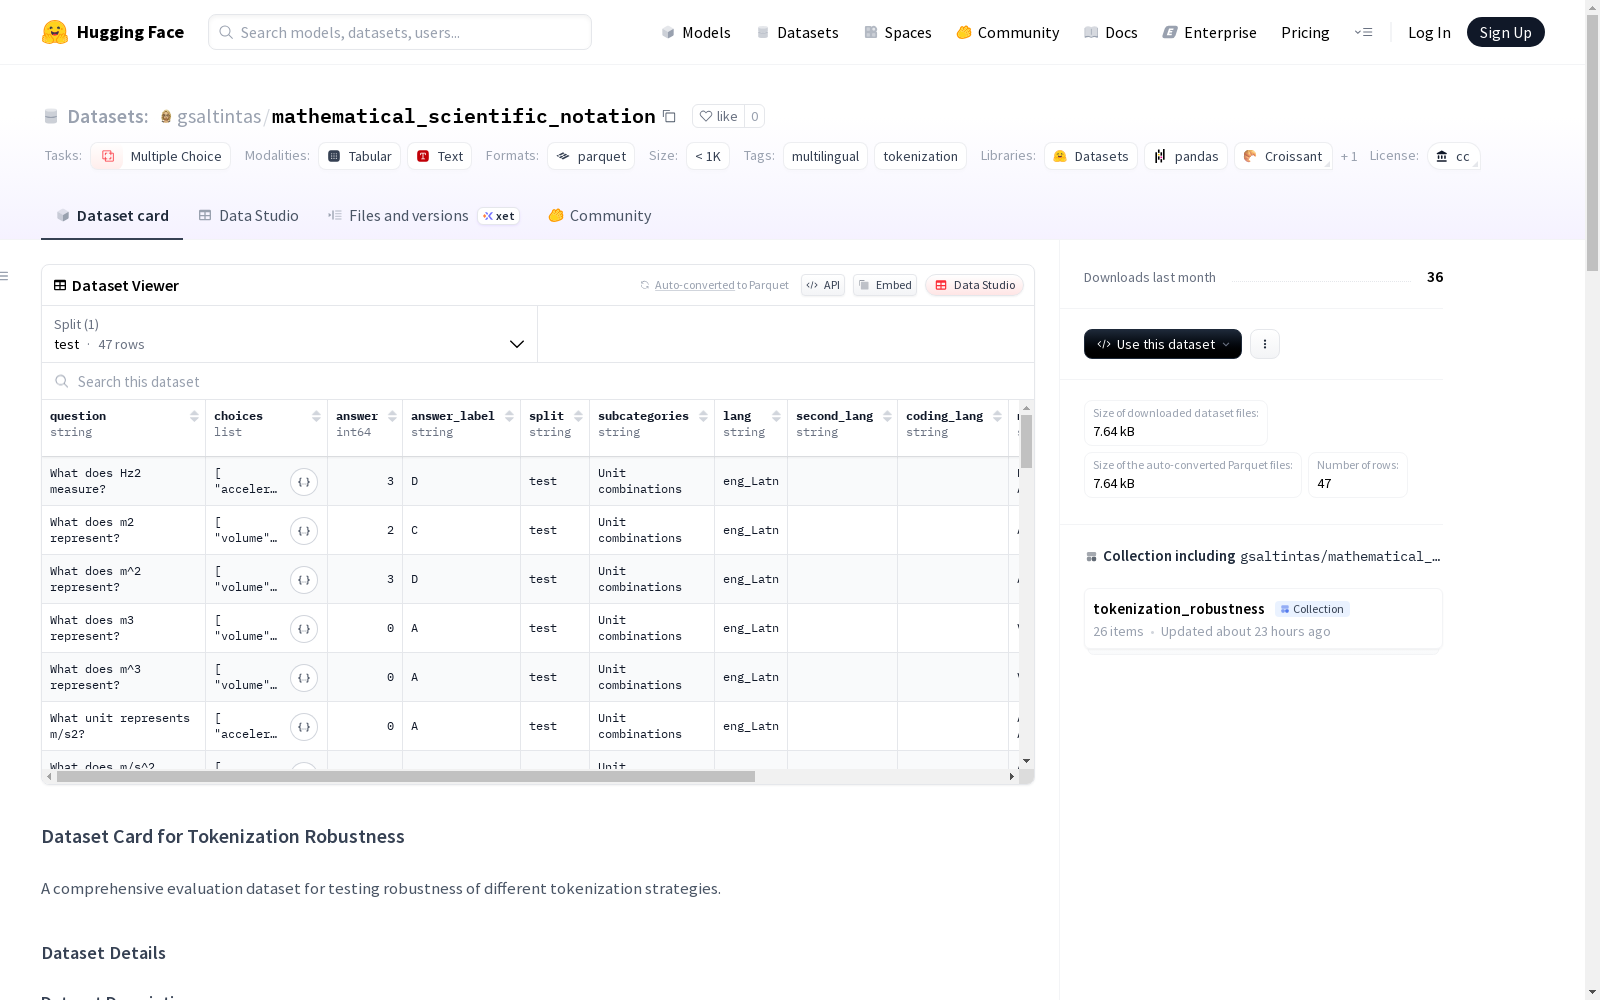Focus the top search models field
The height and width of the screenshot is (1000, 1600).
click(x=400, y=32)
